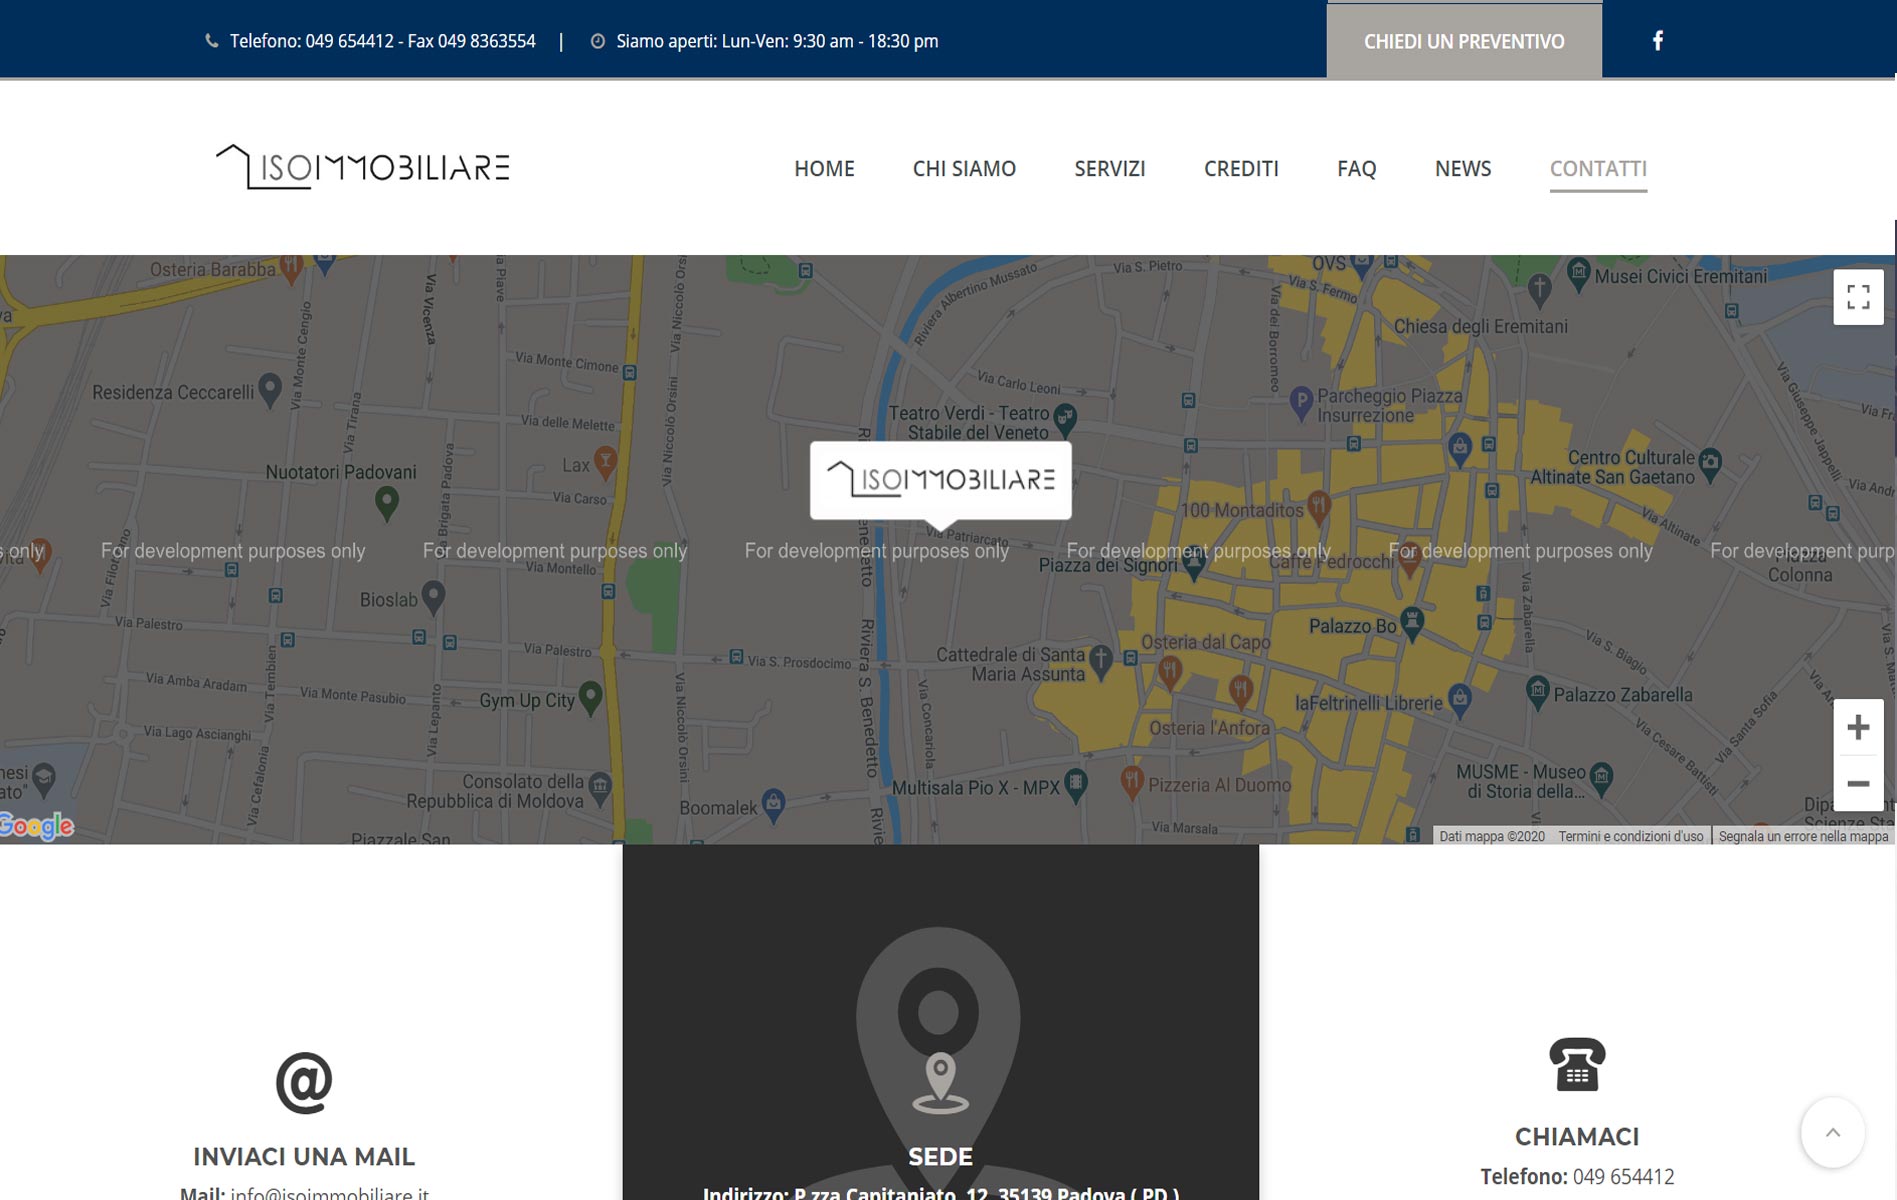Click the 049 654412 number under CHIAMACI
Image resolution: width=1897 pixels, height=1200 pixels.
point(1623,1176)
